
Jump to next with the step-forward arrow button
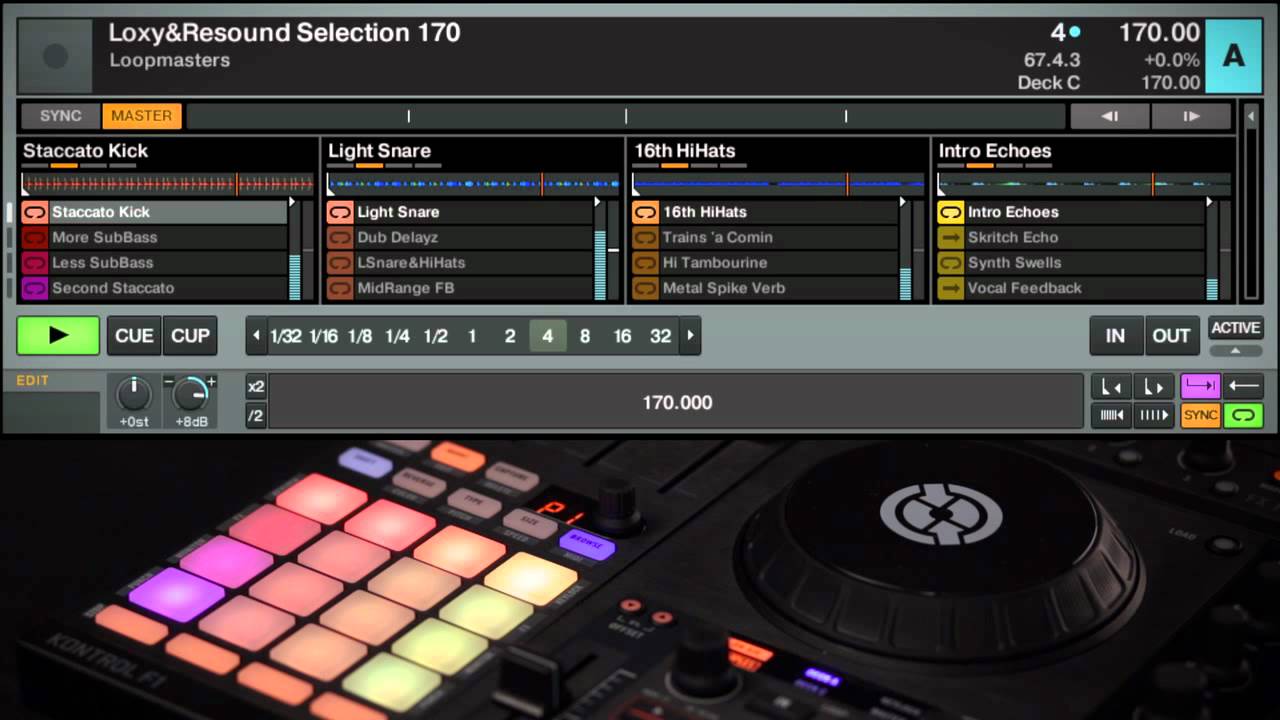(x=1191, y=116)
